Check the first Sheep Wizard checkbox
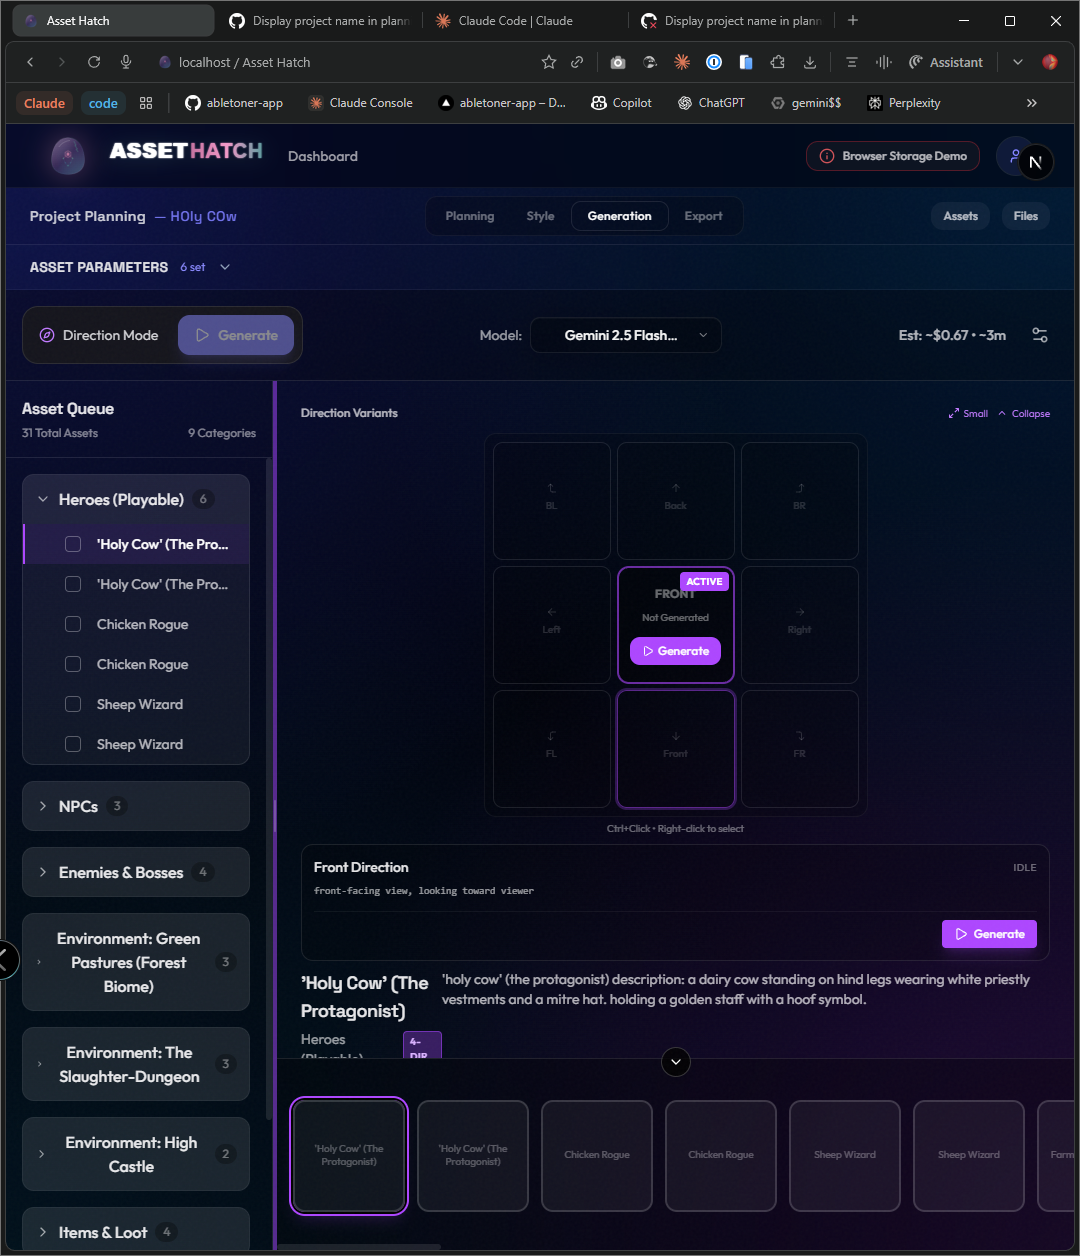The width and height of the screenshot is (1080, 1256). pos(73,704)
